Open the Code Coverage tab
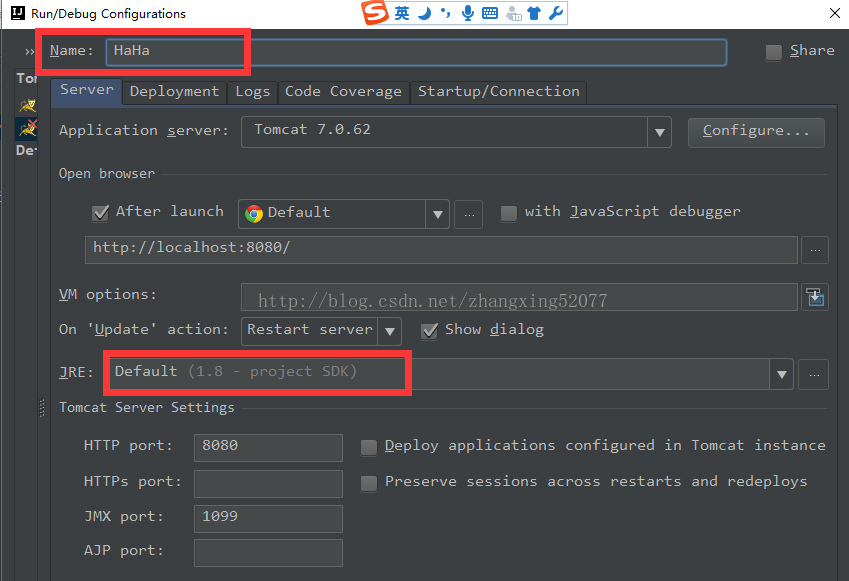 [343, 92]
